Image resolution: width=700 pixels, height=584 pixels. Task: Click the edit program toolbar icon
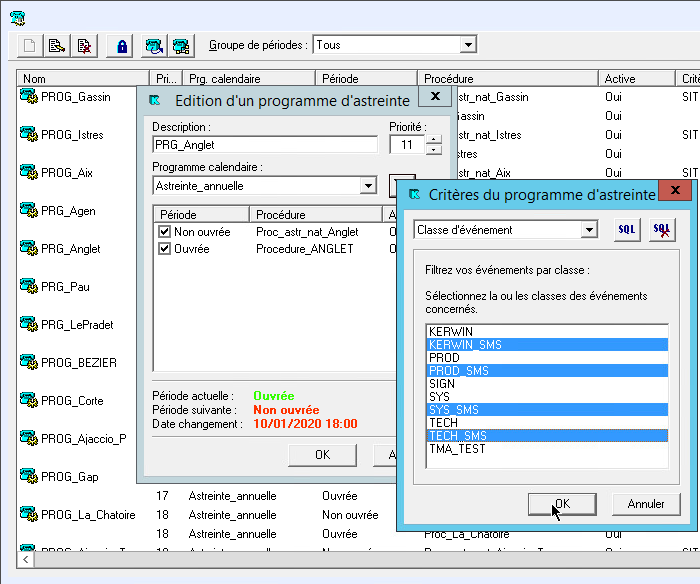tap(58, 46)
